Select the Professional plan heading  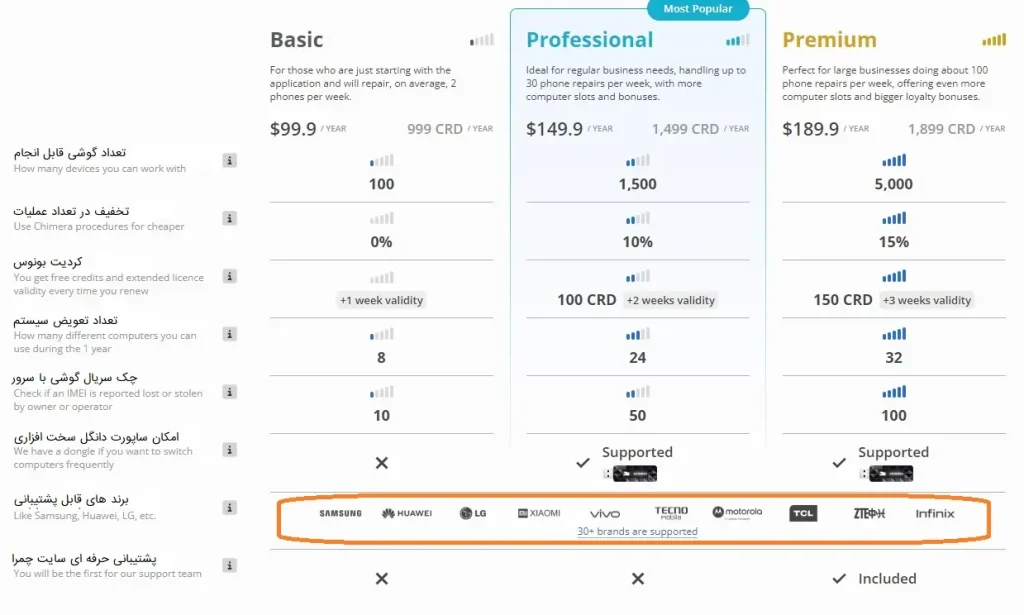590,40
